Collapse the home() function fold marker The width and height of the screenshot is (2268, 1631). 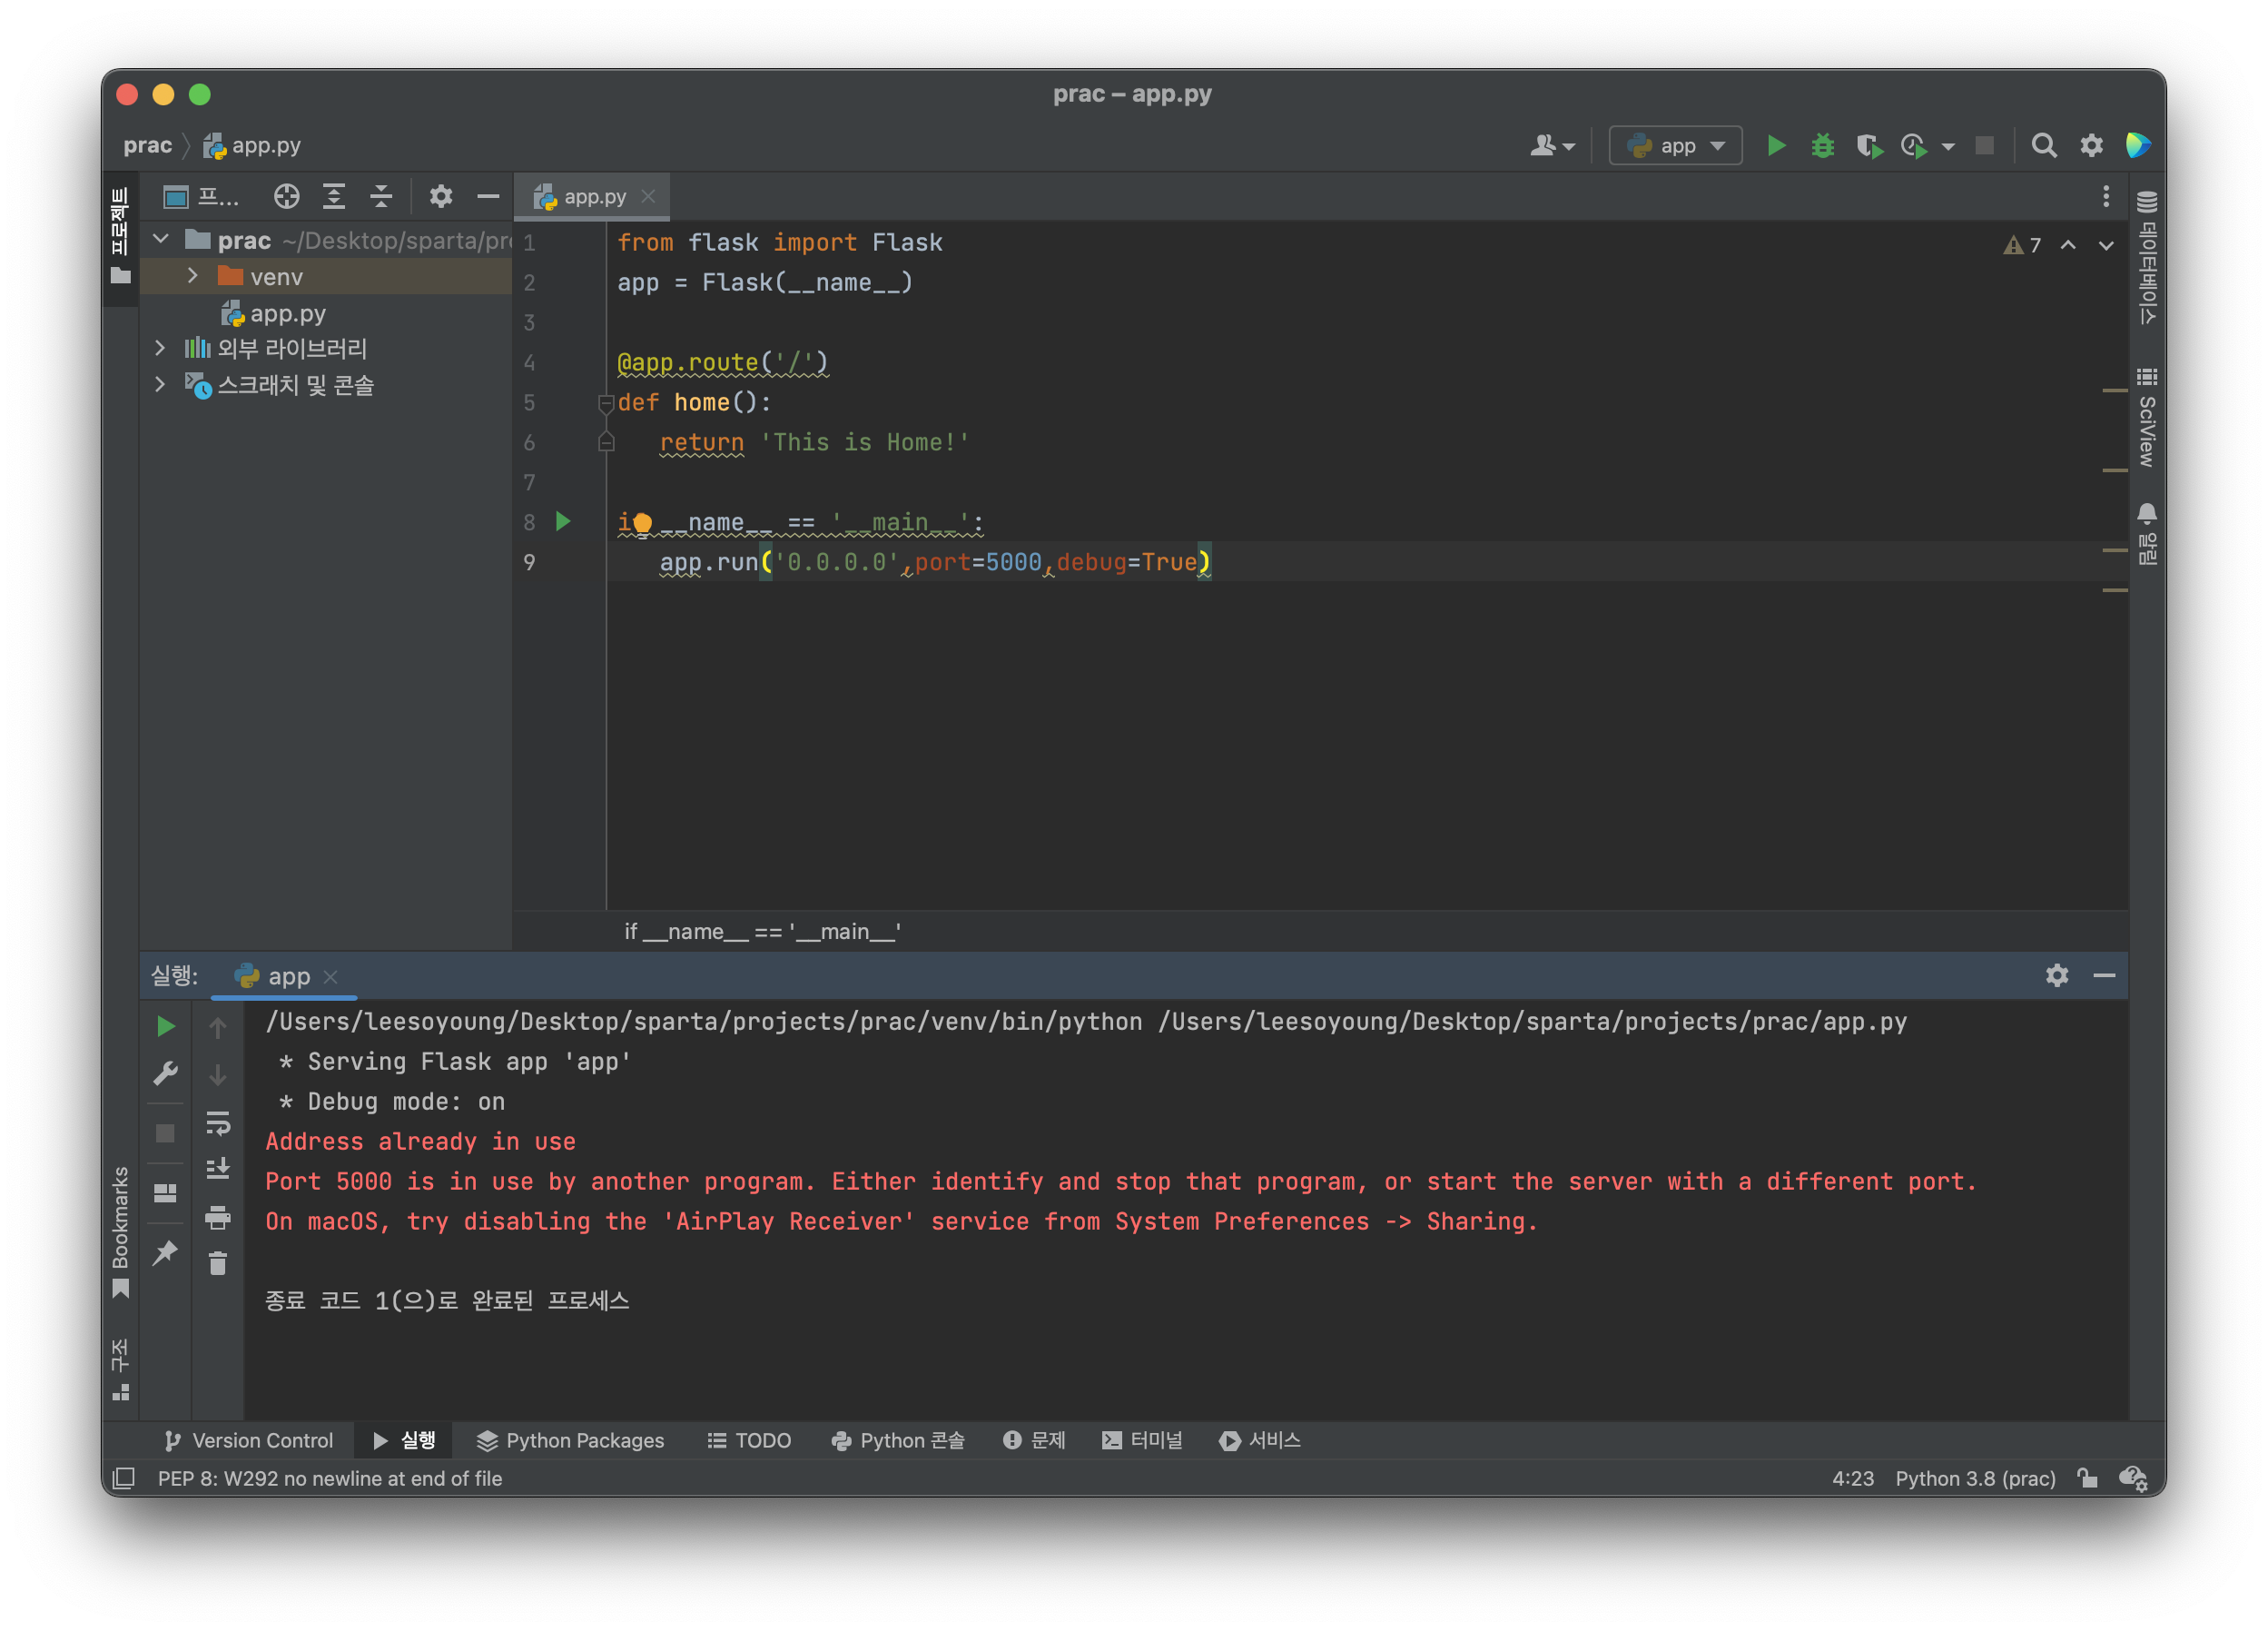pos(605,403)
